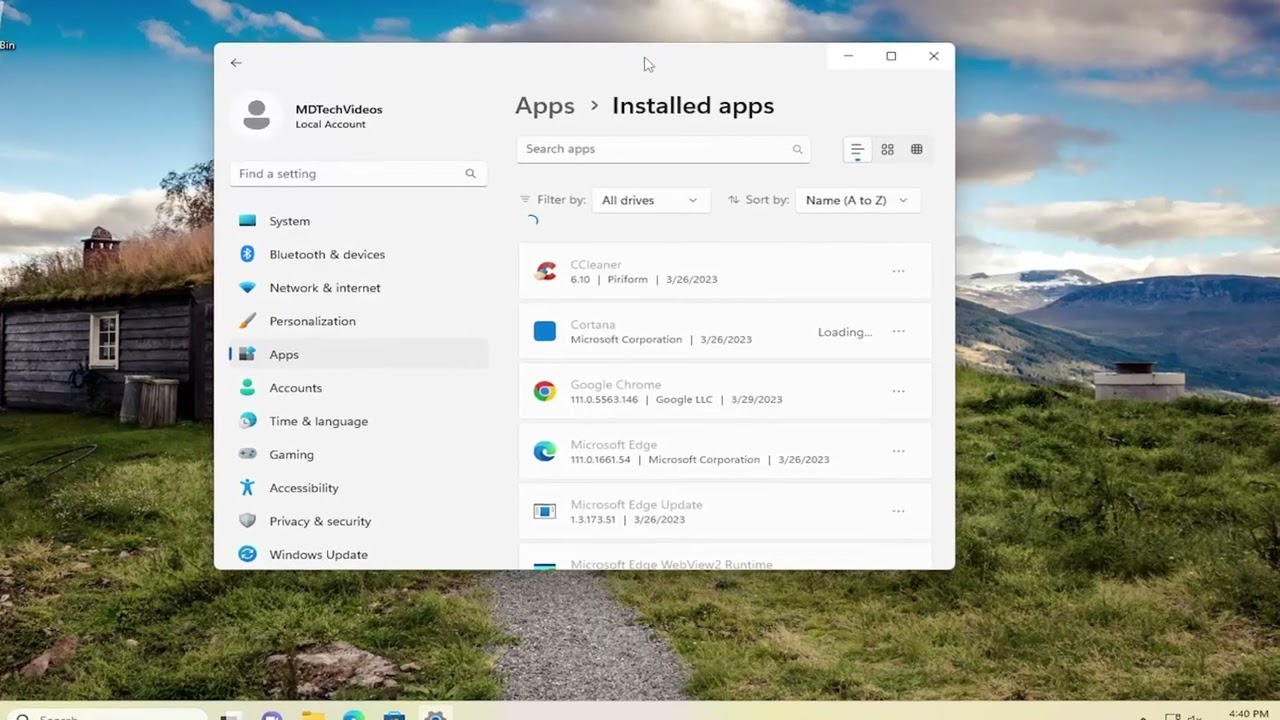This screenshot has height=720, width=1280.
Task: Click the 3/29/2023 install date
Action: tap(757, 399)
